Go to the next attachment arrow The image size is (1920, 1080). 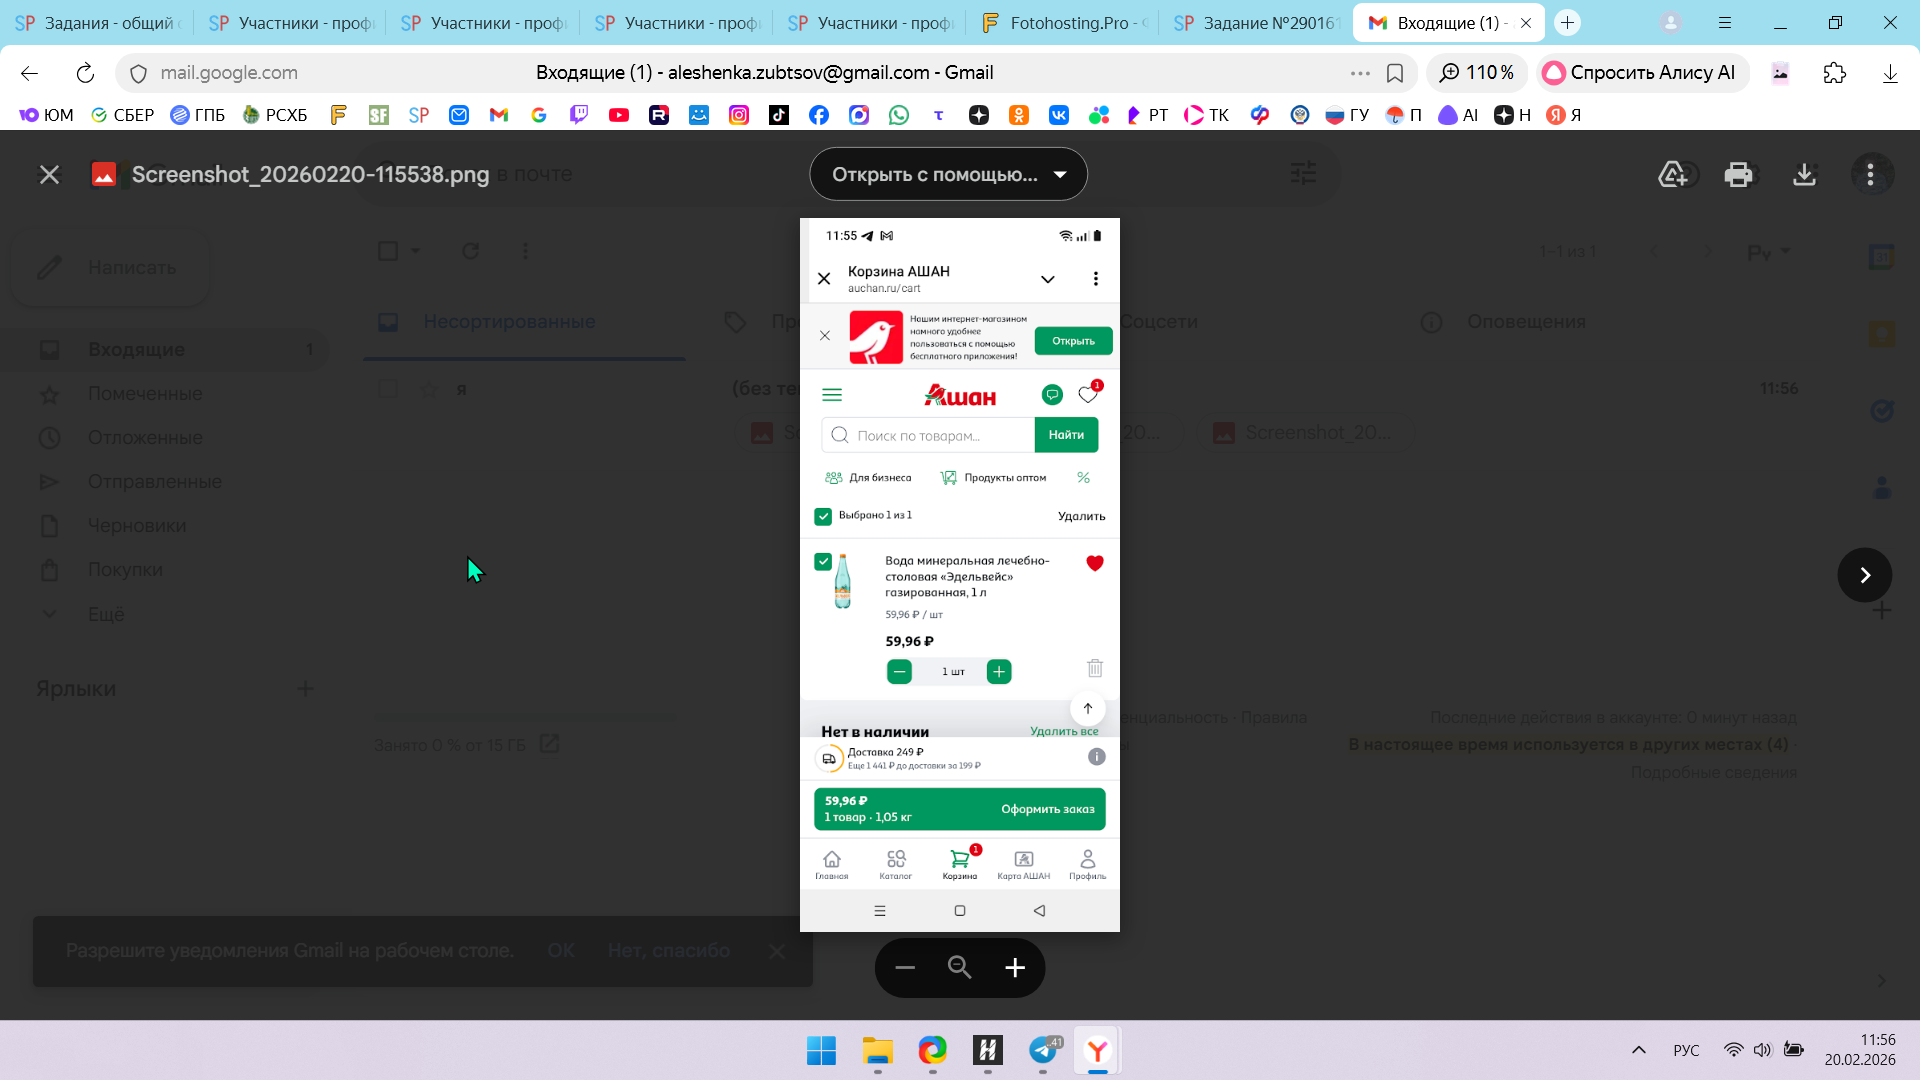[x=1864, y=575]
